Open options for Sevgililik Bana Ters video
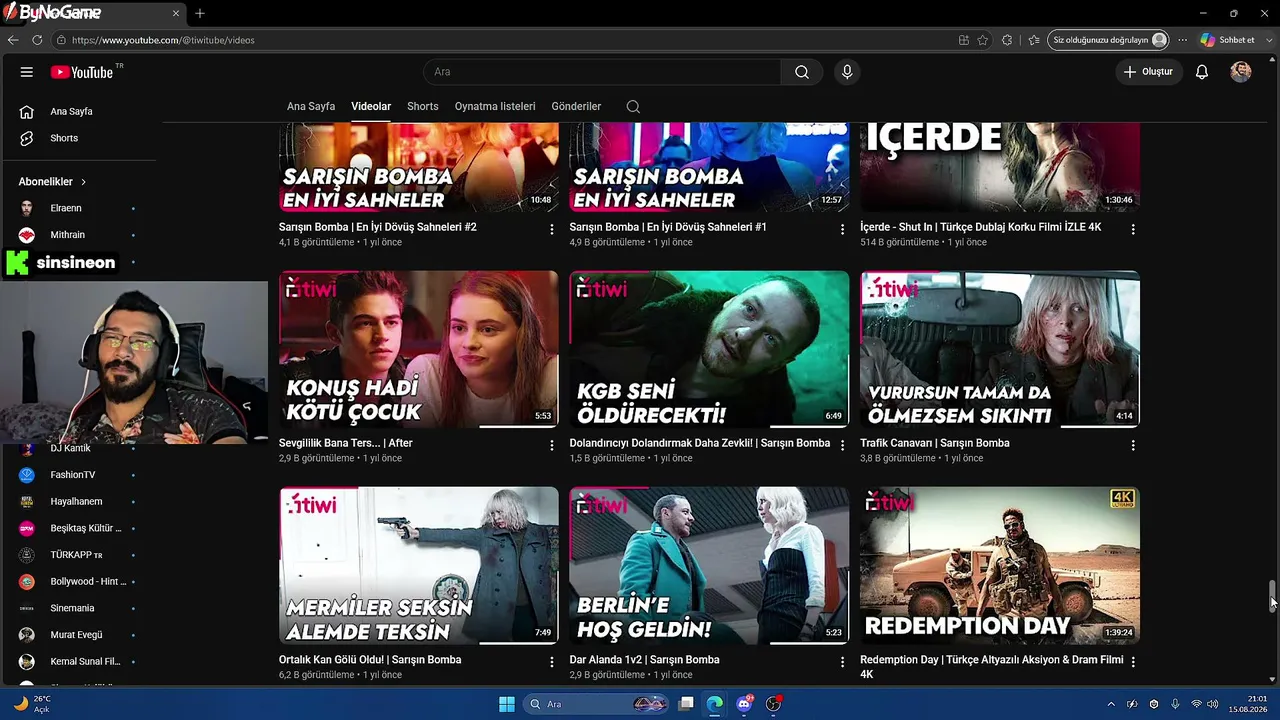 pyautogui.click(x=551, y=445)
